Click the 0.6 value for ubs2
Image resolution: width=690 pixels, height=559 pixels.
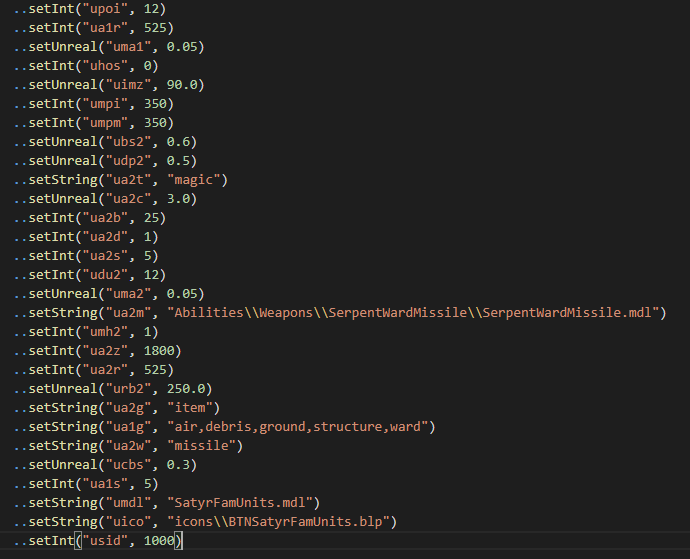click(x=178, y=142)
